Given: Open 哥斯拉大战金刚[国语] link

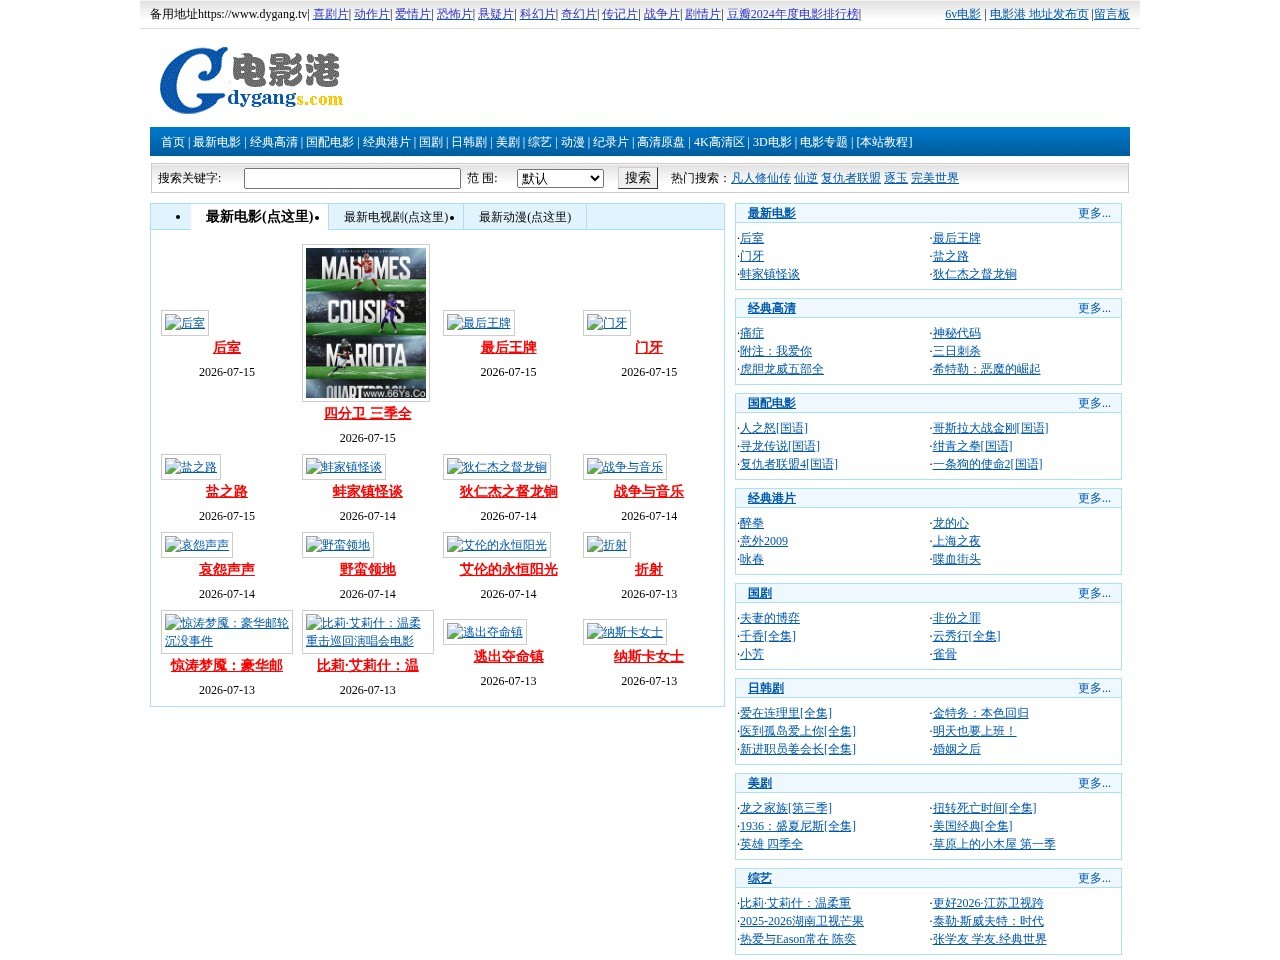Looking at the screenshot, I should point(990,428).
